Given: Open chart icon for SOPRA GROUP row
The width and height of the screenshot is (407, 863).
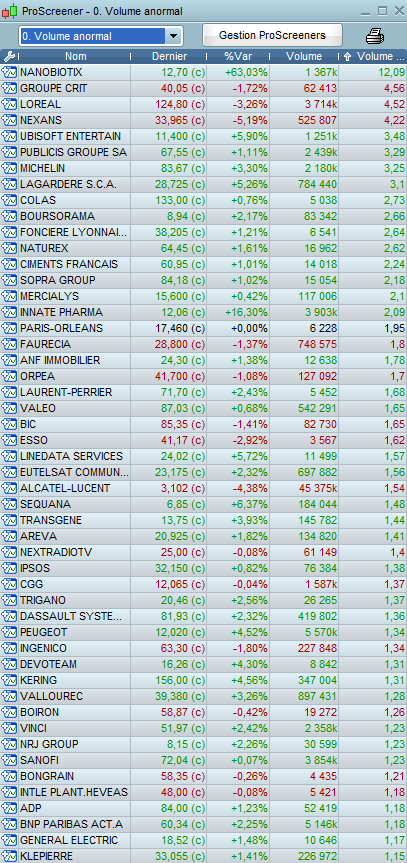Looking at the screenshot, I should [x=9, y=280].
